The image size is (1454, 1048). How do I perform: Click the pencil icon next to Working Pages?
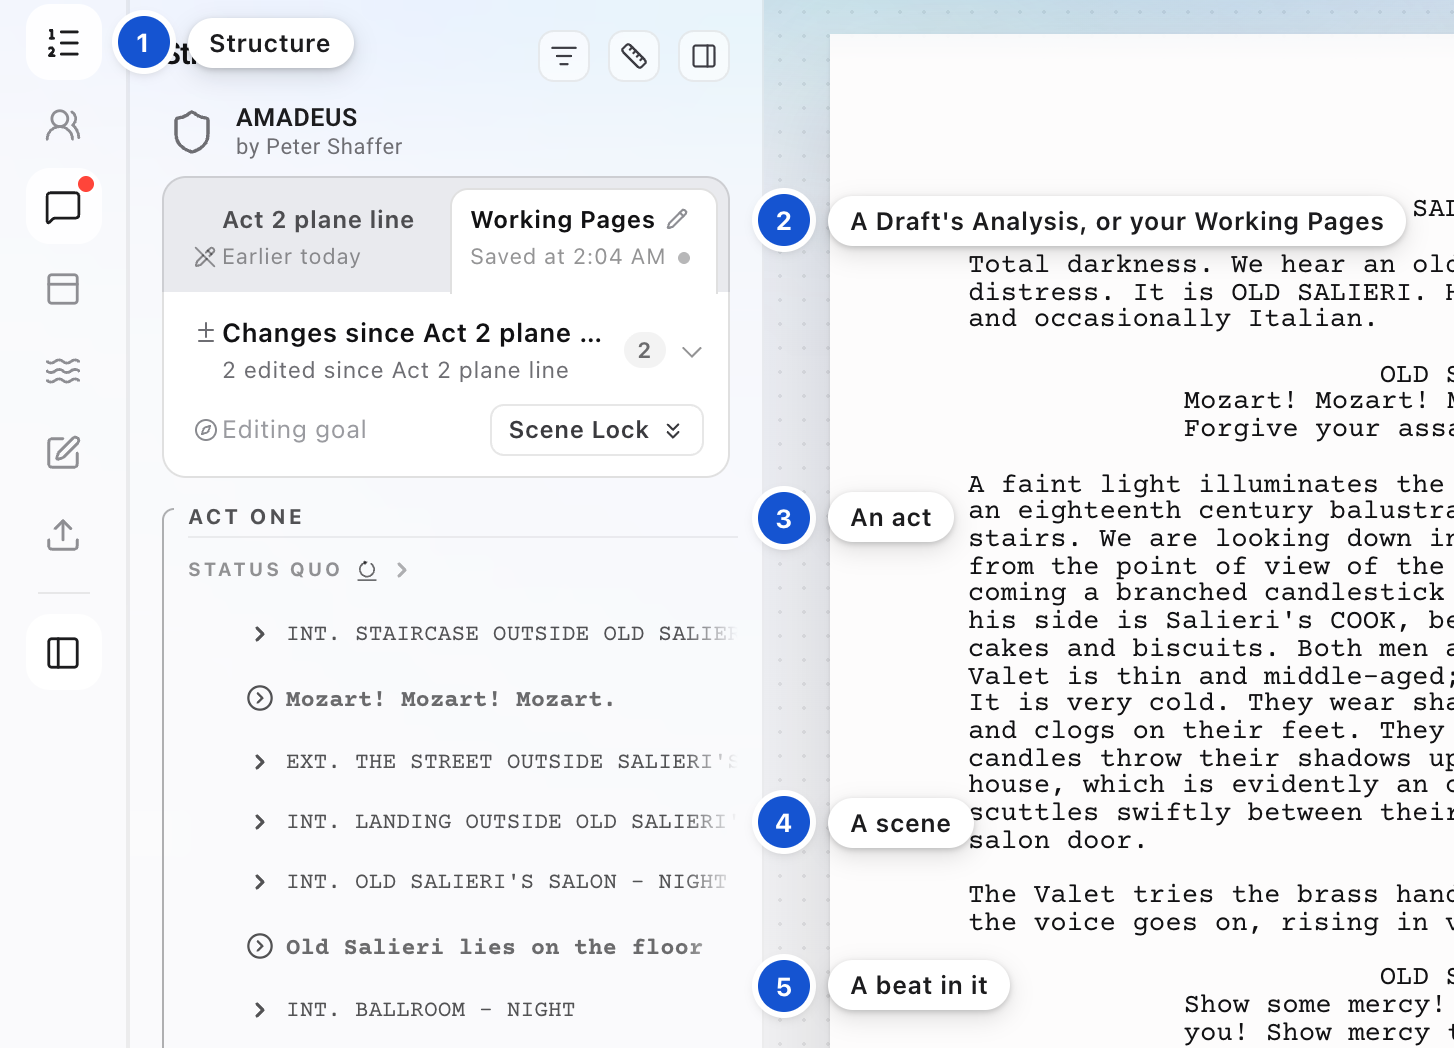[x=677, y=219]
